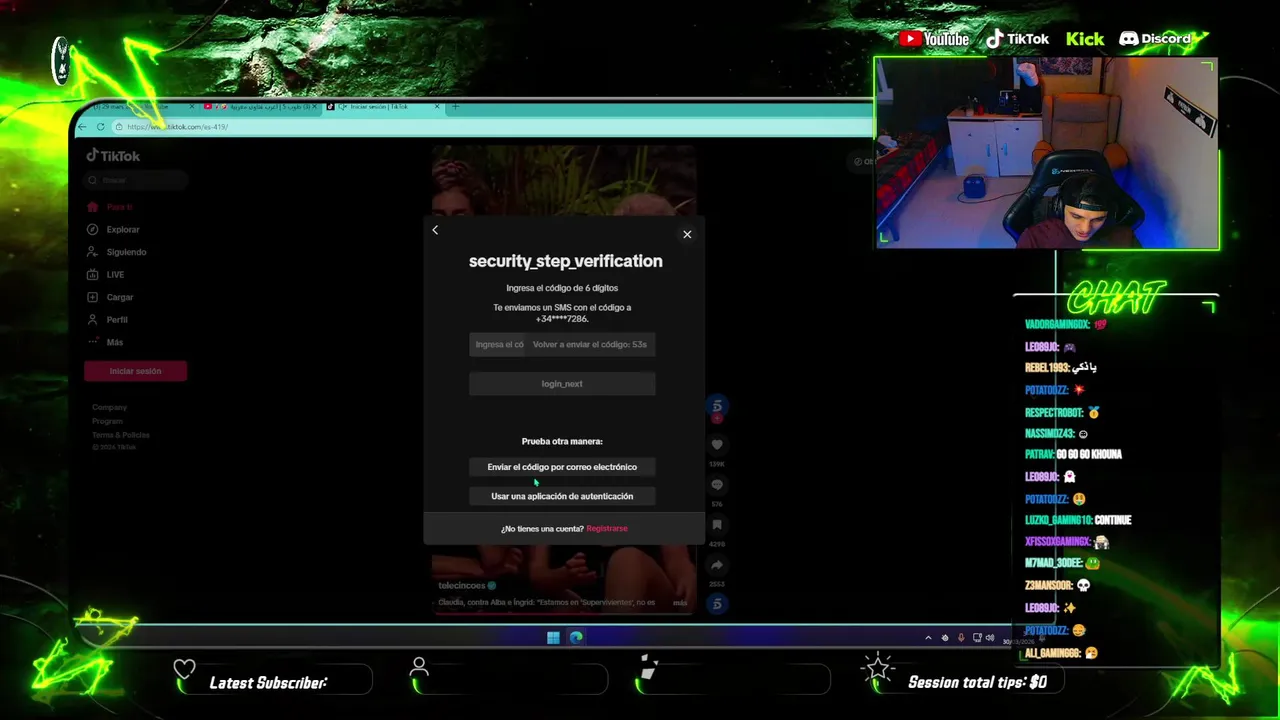Open Perfil in the sidebar
Screen dimensions: 1280x720
107,319
